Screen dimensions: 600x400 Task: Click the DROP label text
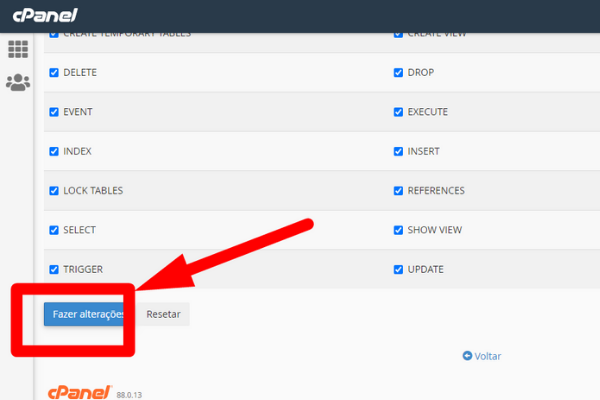pyautogui.click(x=421, y=72)
